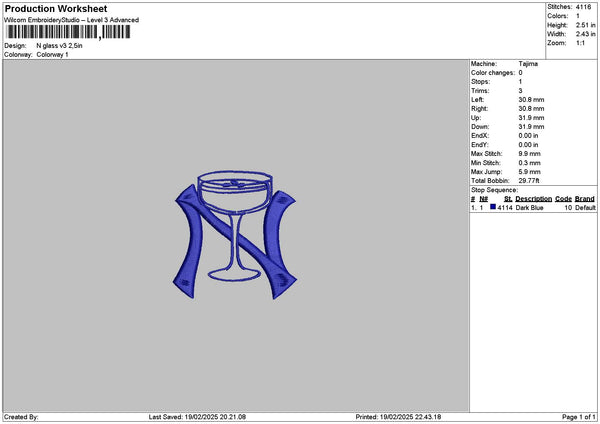The width and height of the screenshot is (600, 424).
Task: Click the Page 1 of 1 indicator
Action: point(579,417)
